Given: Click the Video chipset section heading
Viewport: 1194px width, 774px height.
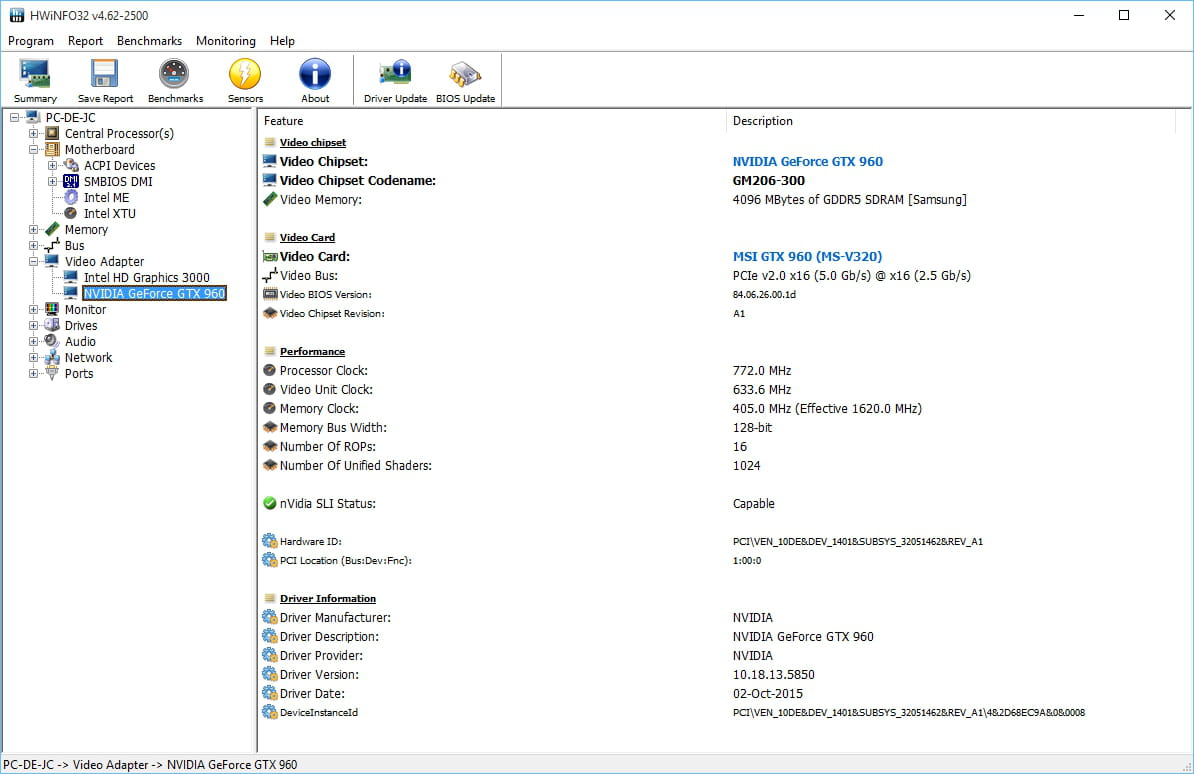Looking at the screenshot, I should (x=312, y=142).
